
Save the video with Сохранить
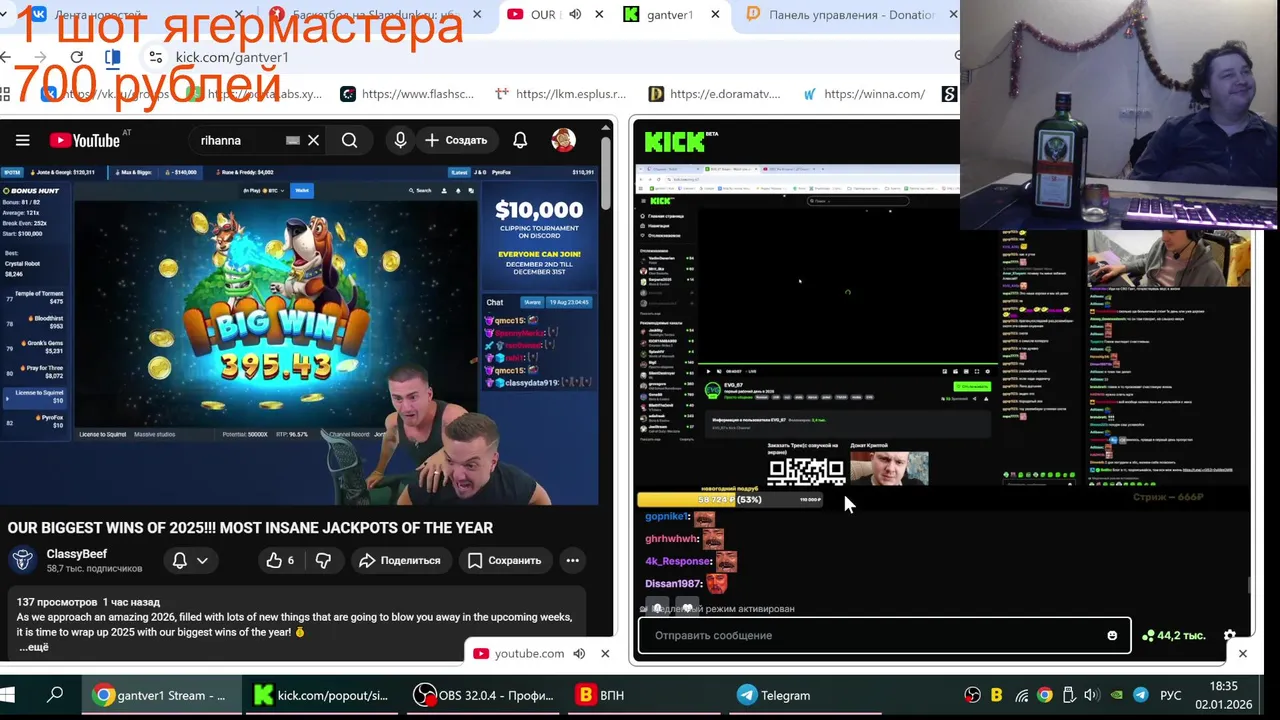(504, 560)
